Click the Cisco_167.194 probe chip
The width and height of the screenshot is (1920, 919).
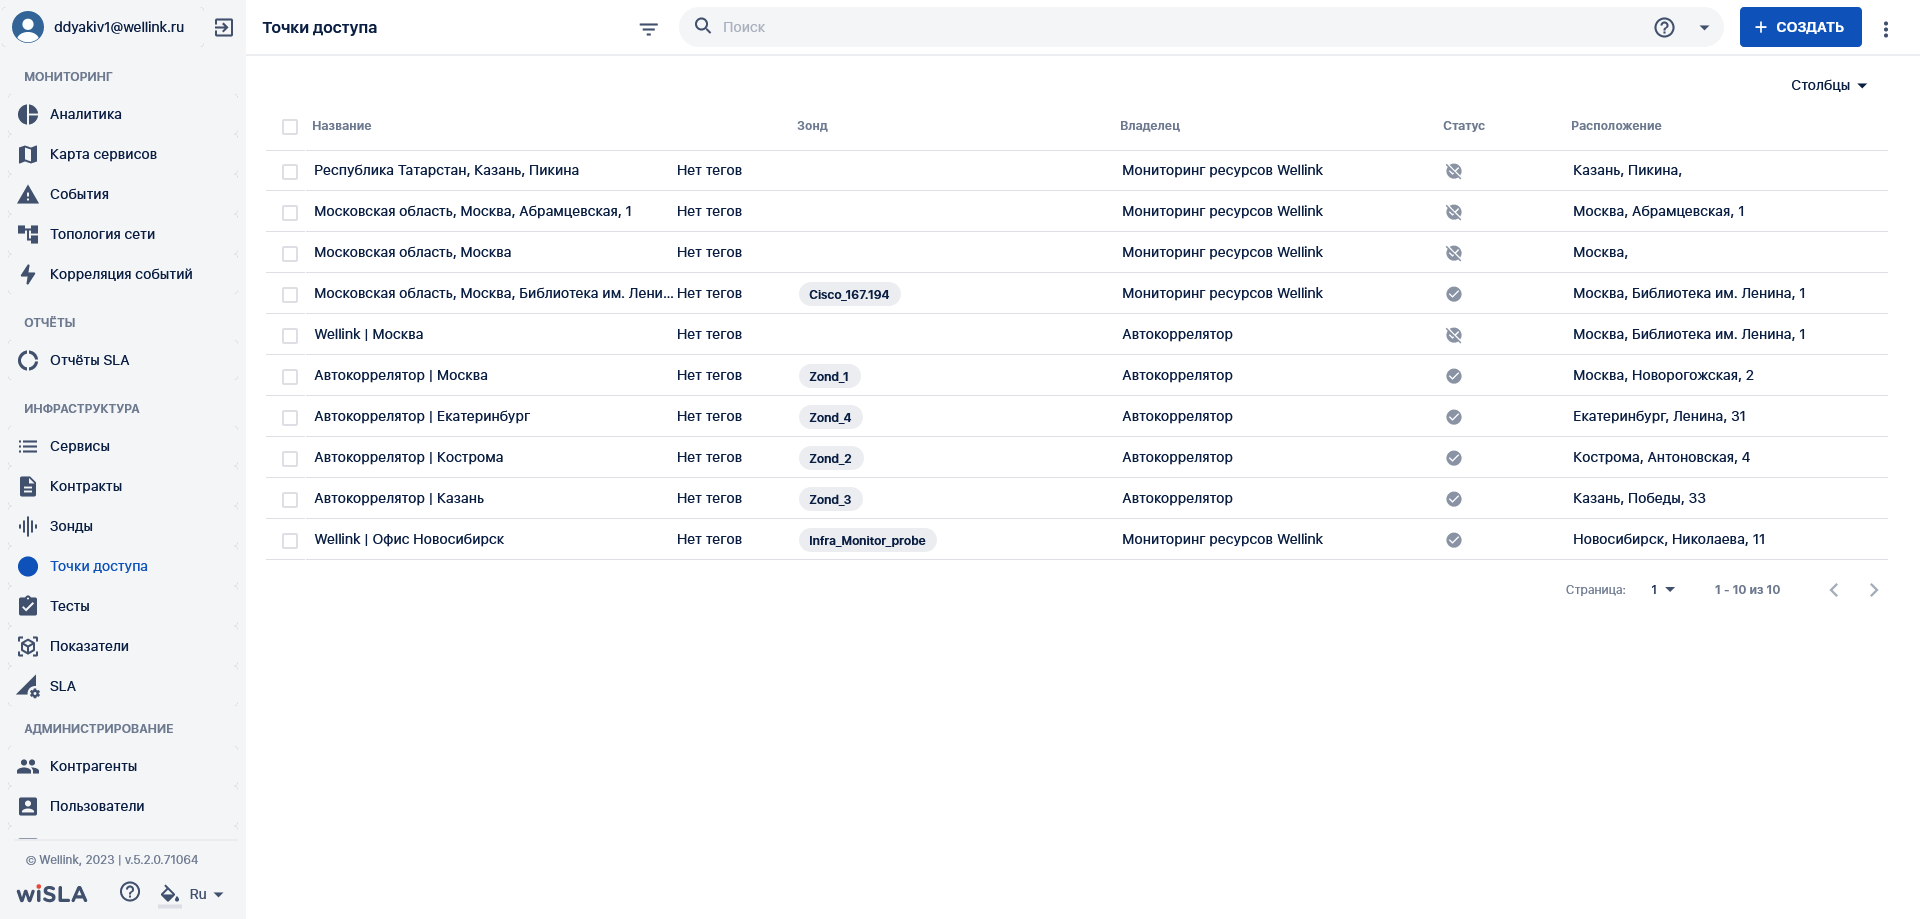pos(849,294)
